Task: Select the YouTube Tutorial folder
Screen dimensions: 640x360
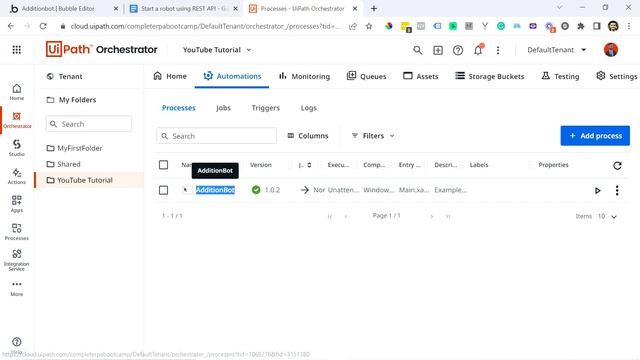Action: click(x=89, y=180)
